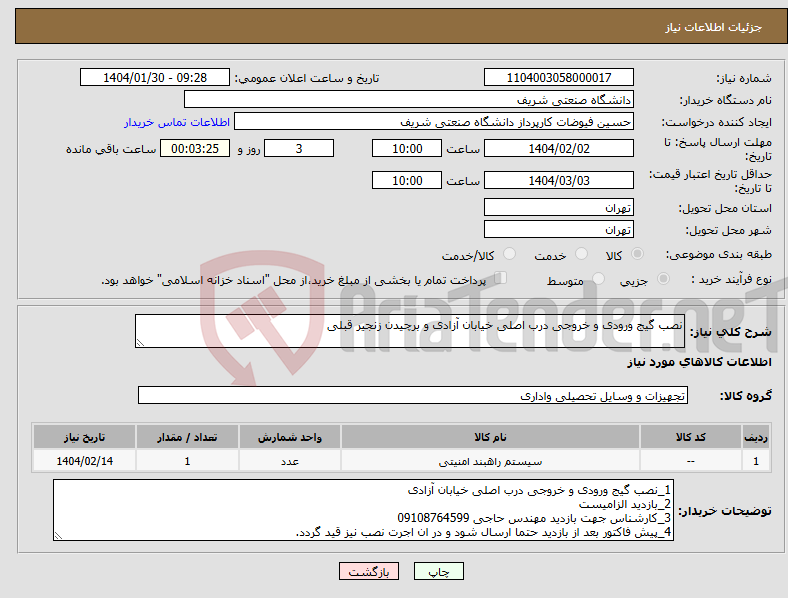
Task: Click the واحد شمارش column header
Action: coord(290,437)
